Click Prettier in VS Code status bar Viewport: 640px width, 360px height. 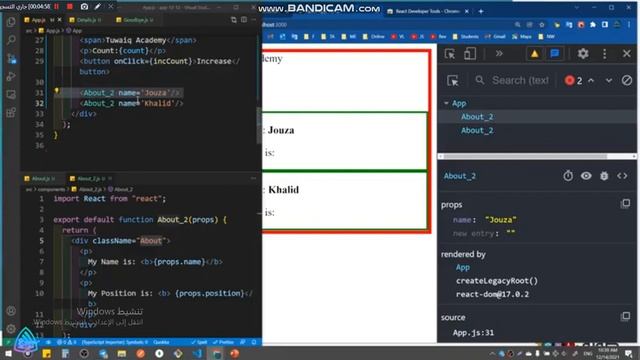pos(223,342)
